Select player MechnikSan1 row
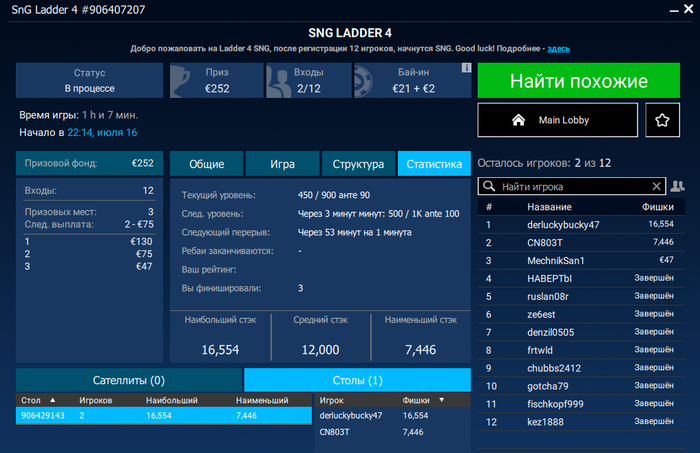This screenshot has height=453, width=700. click(581, 260)
